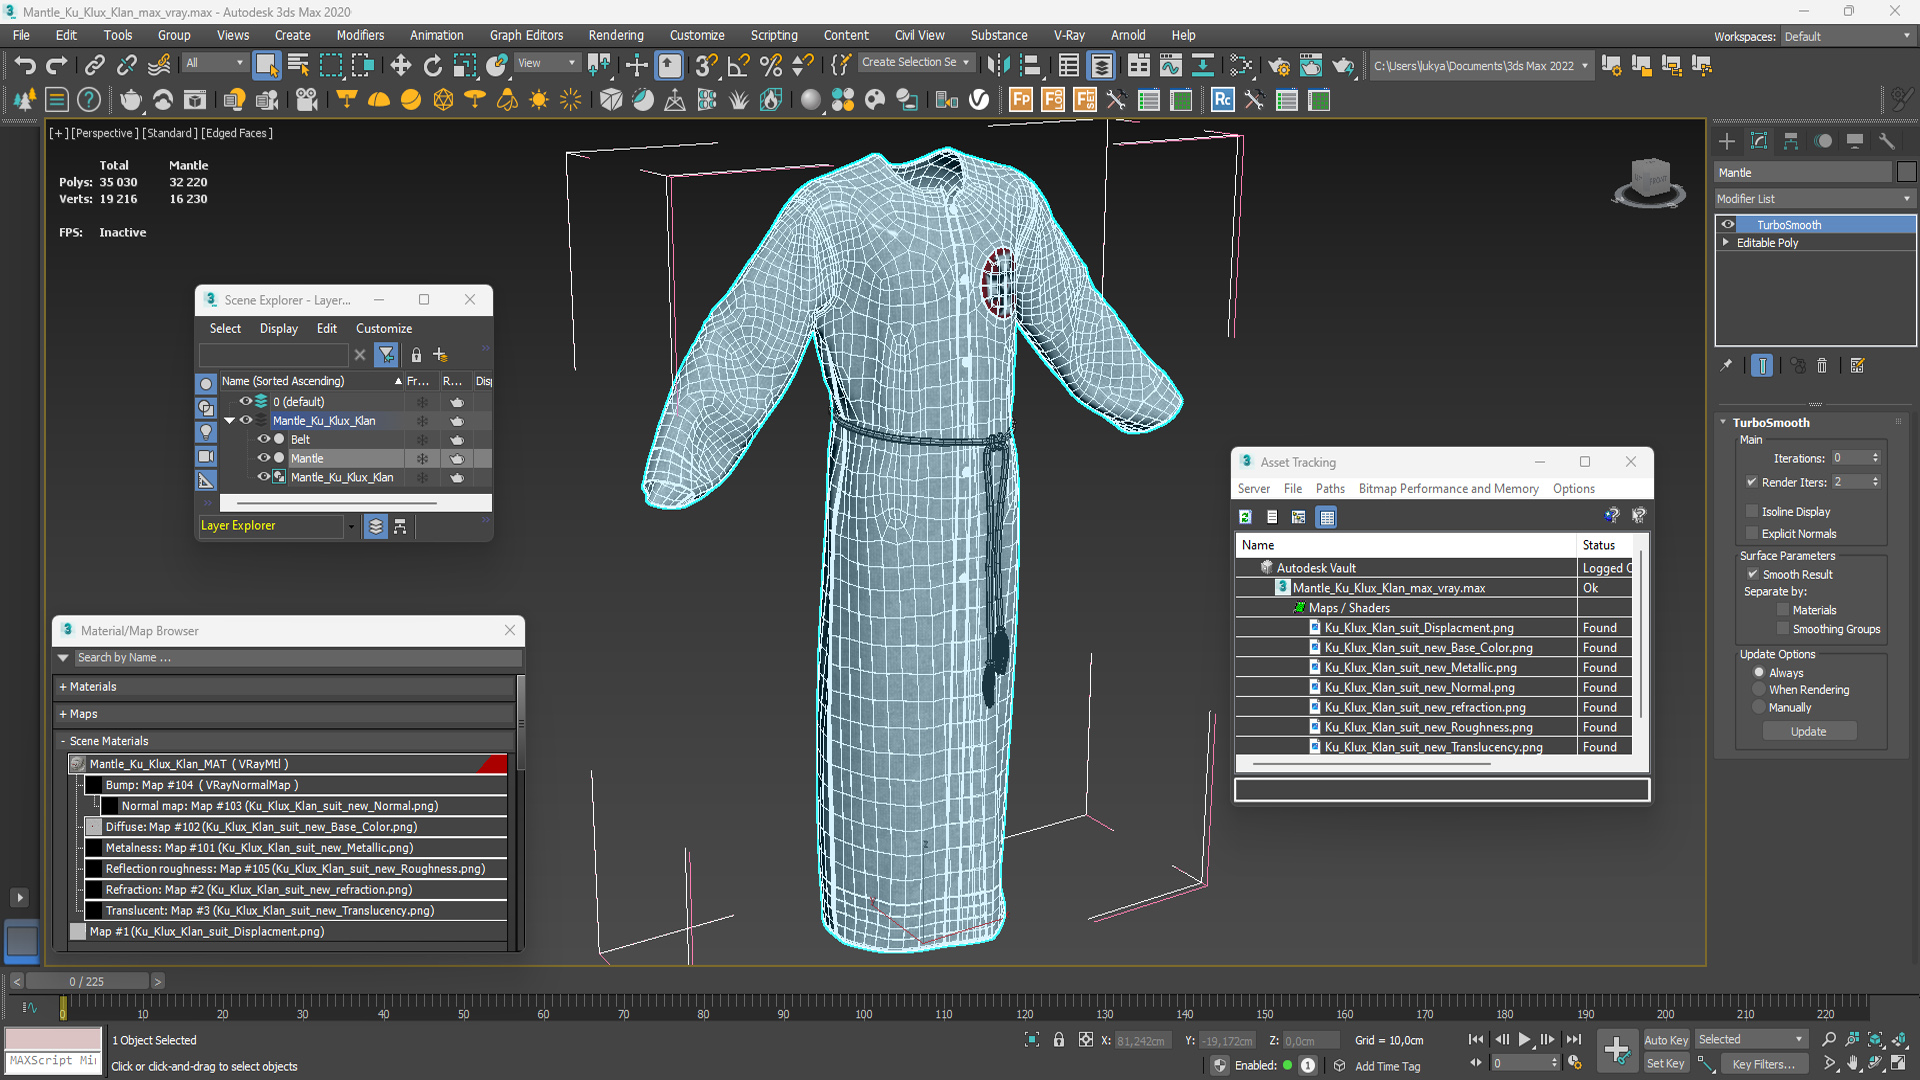Click the Mirror tool icon
This screenshot has height=1080, width=1920.
[x=997, y=66]
